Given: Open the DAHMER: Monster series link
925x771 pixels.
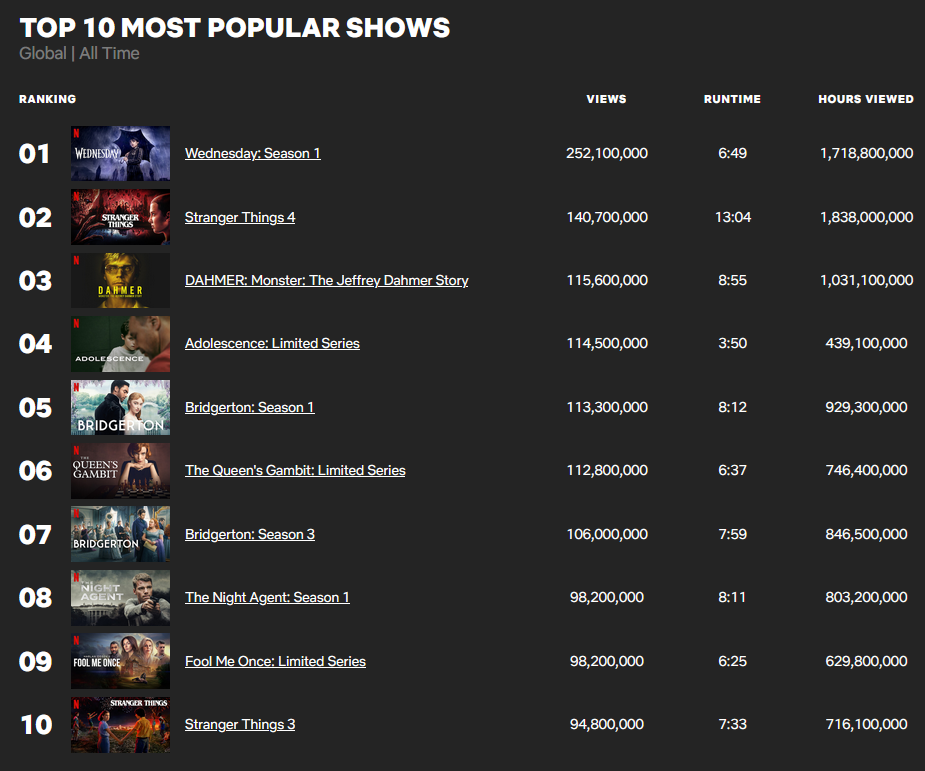Looking at the screenshot, I should (x=326, y=280).
